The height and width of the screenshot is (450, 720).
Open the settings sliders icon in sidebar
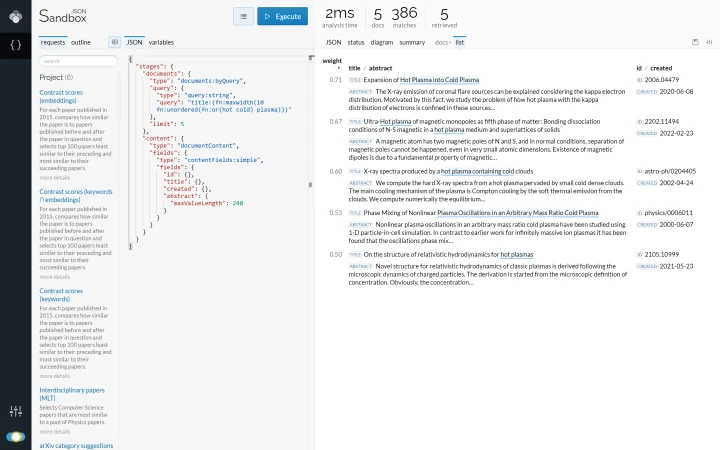click(x=16, y=411)
